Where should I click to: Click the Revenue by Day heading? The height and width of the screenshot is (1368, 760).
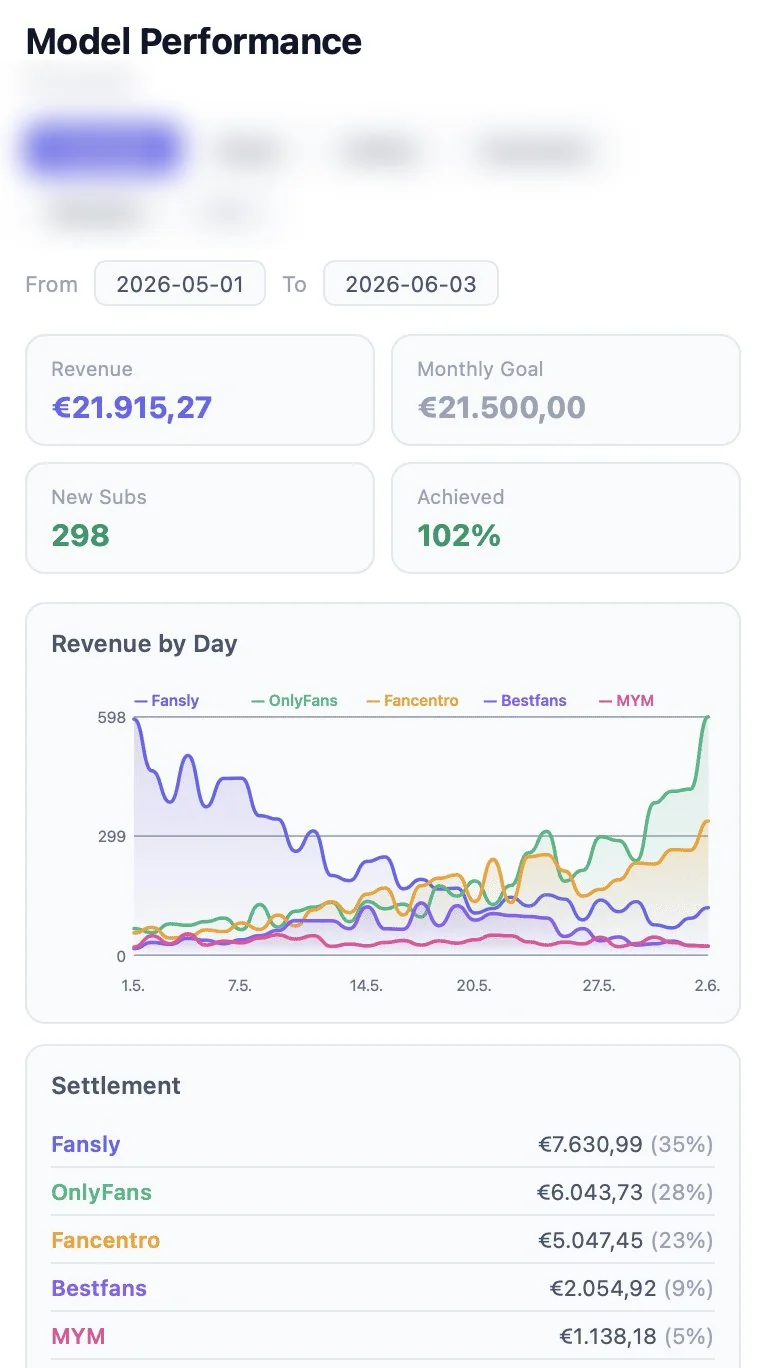(144, 644)
